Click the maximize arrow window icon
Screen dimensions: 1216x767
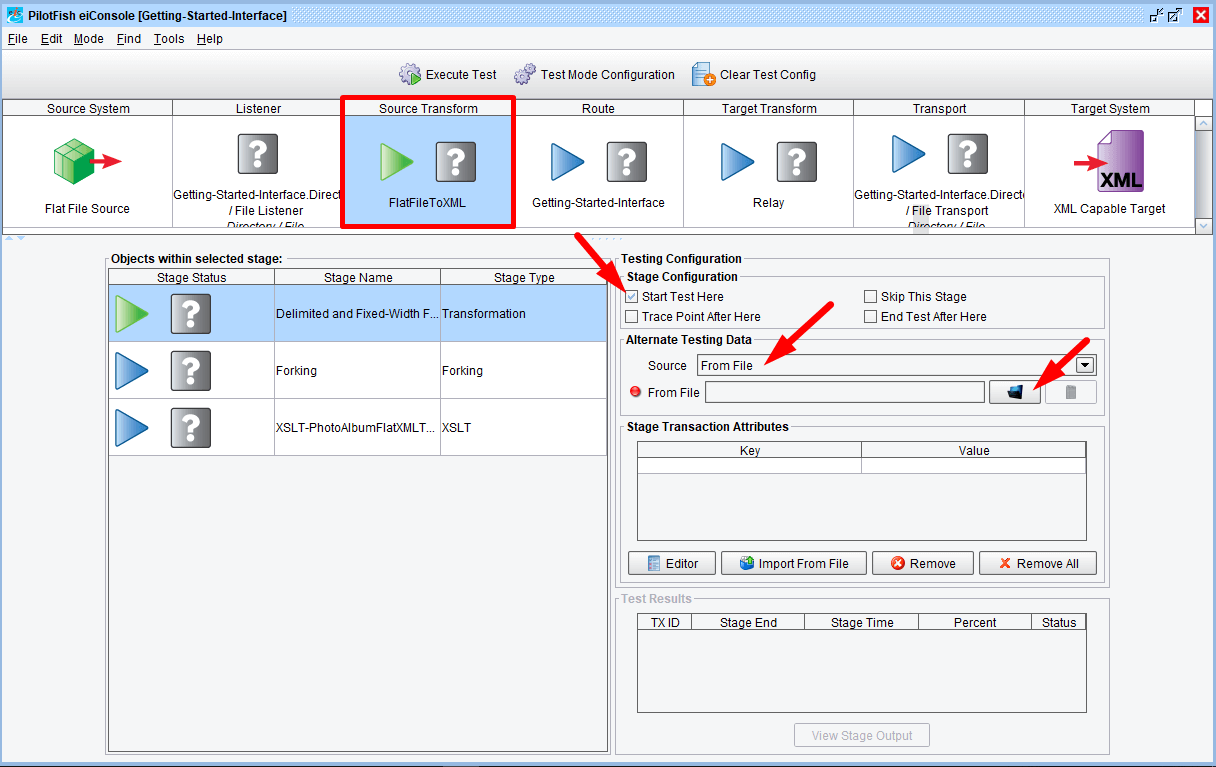[x=1176, y=15]
